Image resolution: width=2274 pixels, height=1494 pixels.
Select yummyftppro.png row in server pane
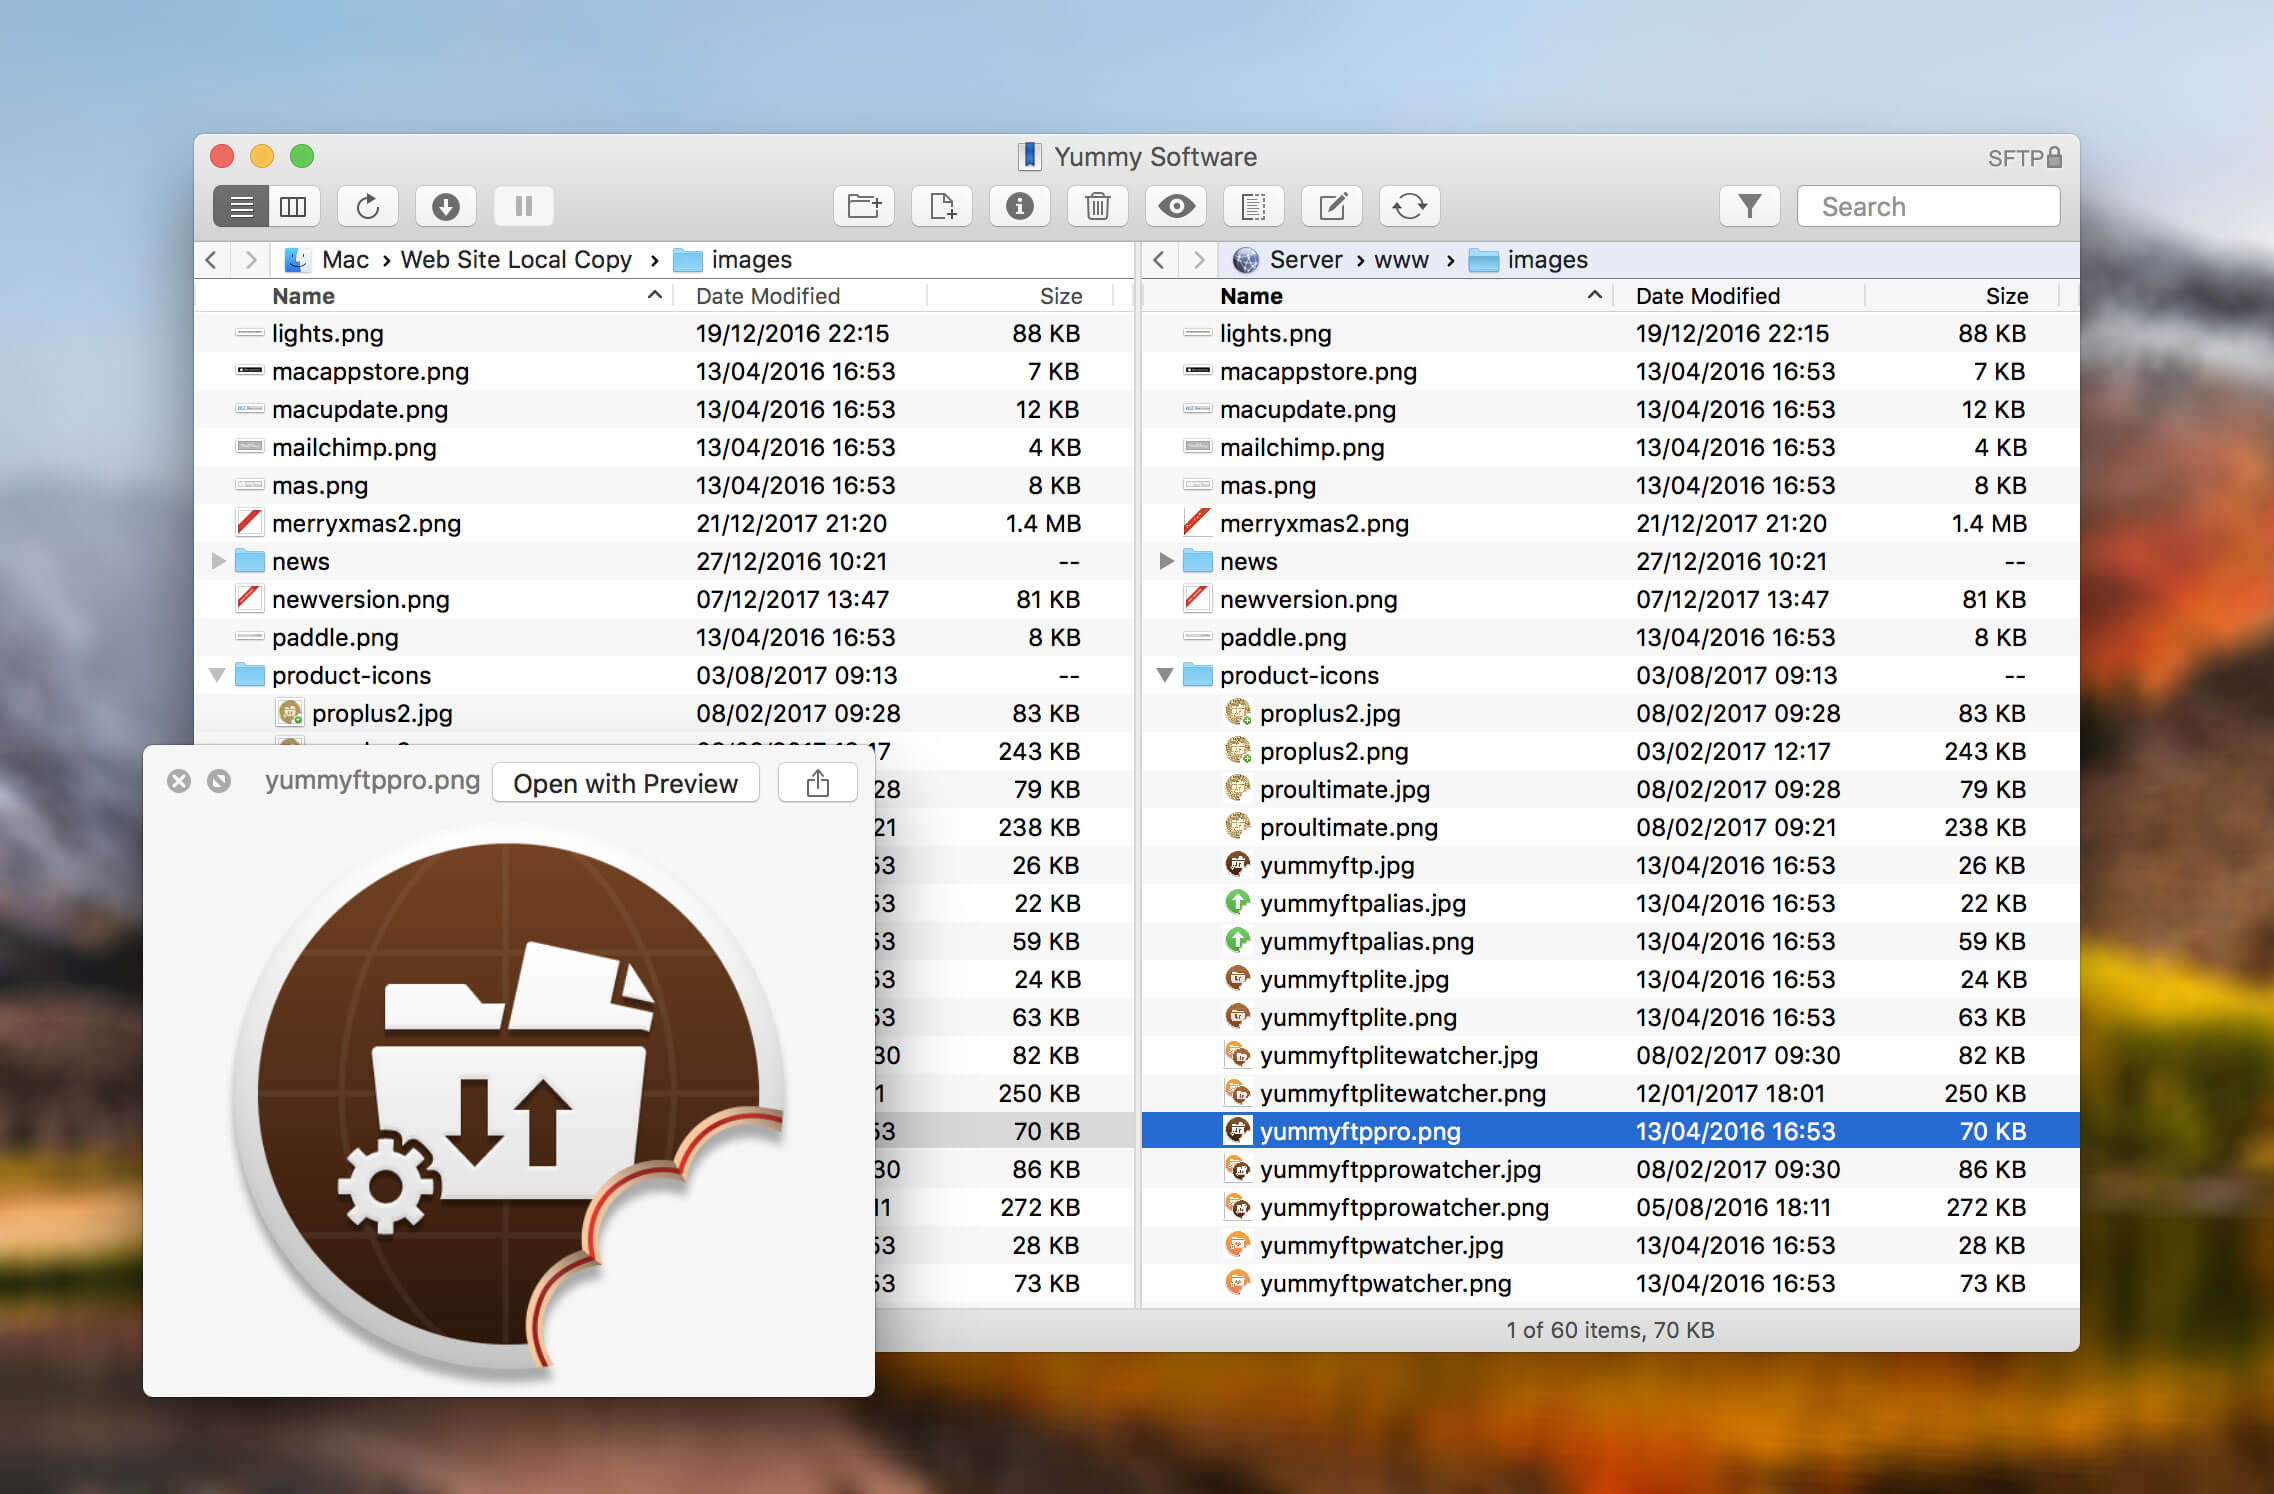tap(1610, 1131)
